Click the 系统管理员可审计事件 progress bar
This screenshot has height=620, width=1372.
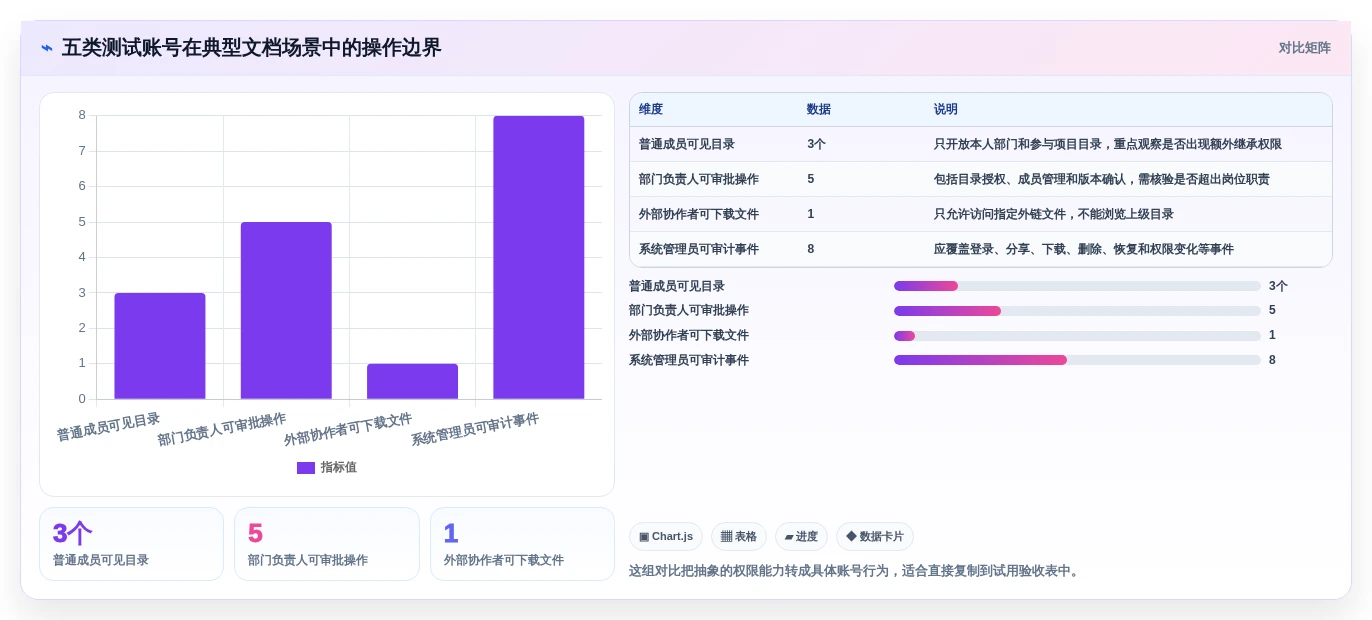pyautogui.click(x=1077, y=360)
